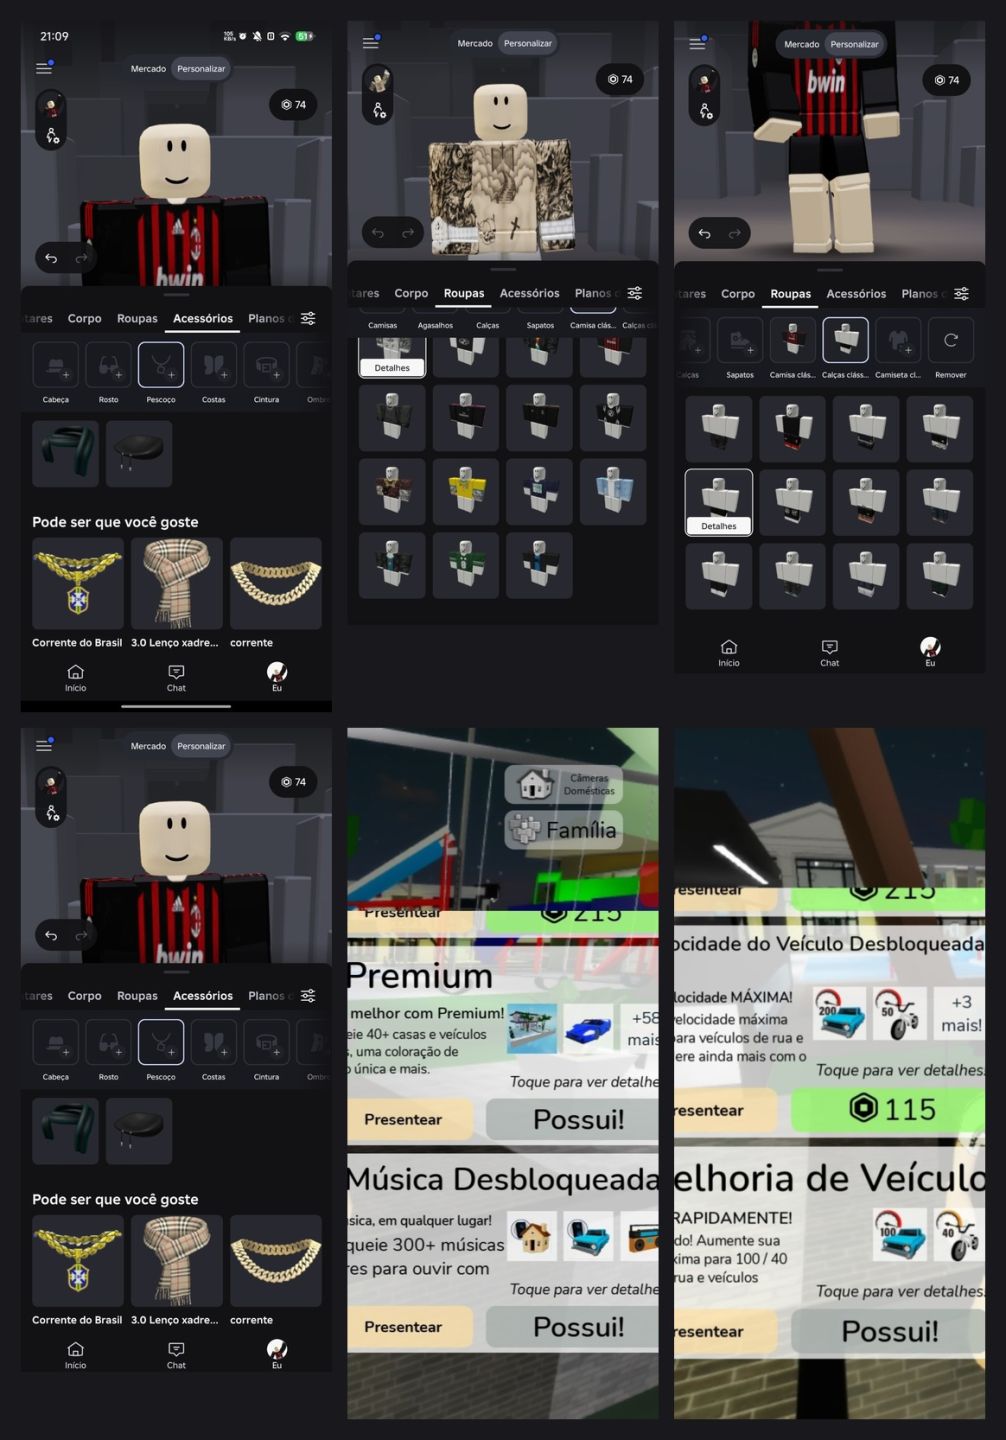
Task: Open filter sliders icon in the 21:09 screenshot
Action: (308, 318)
